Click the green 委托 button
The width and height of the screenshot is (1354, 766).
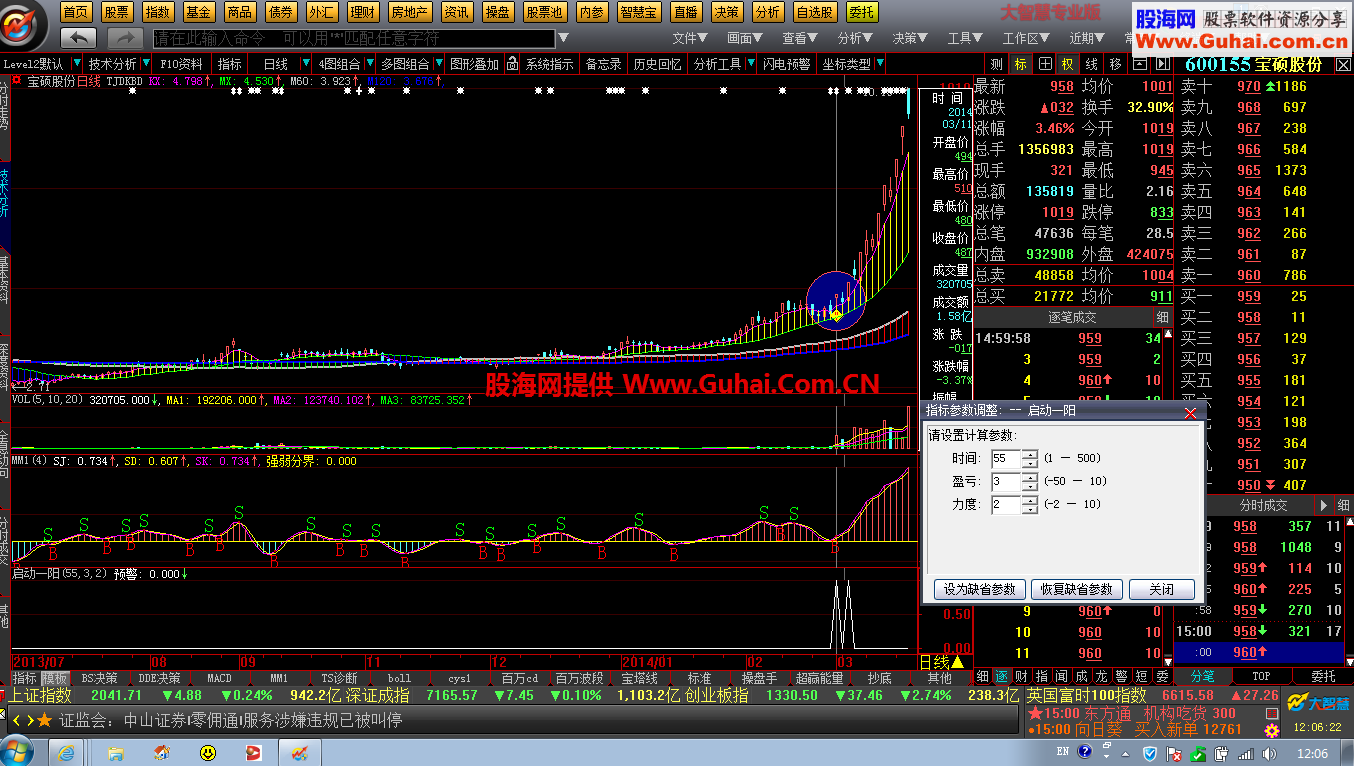coord(861,12)
